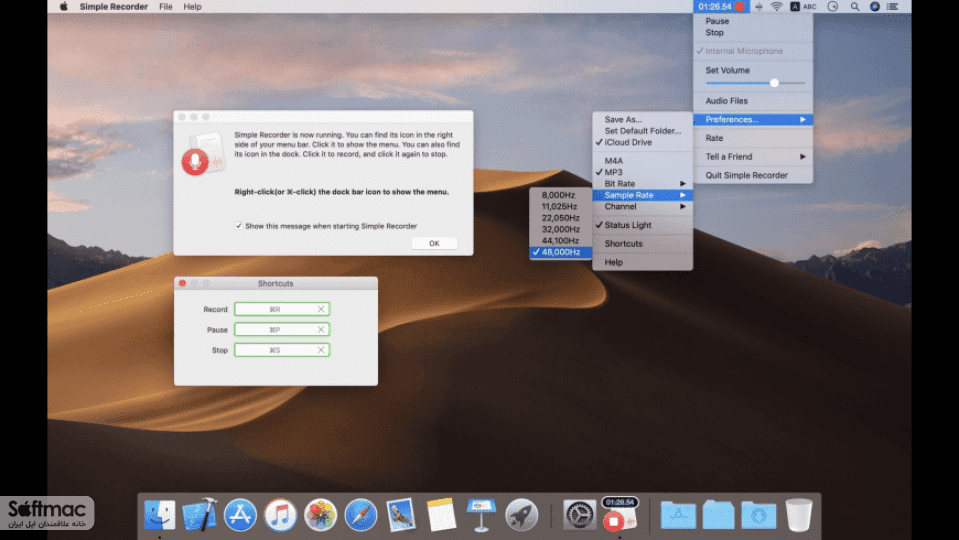959x540 pixels.
Task: Choose the 8,000Hz sample rate
Action: pyautogui.click(x=560, y=195)
